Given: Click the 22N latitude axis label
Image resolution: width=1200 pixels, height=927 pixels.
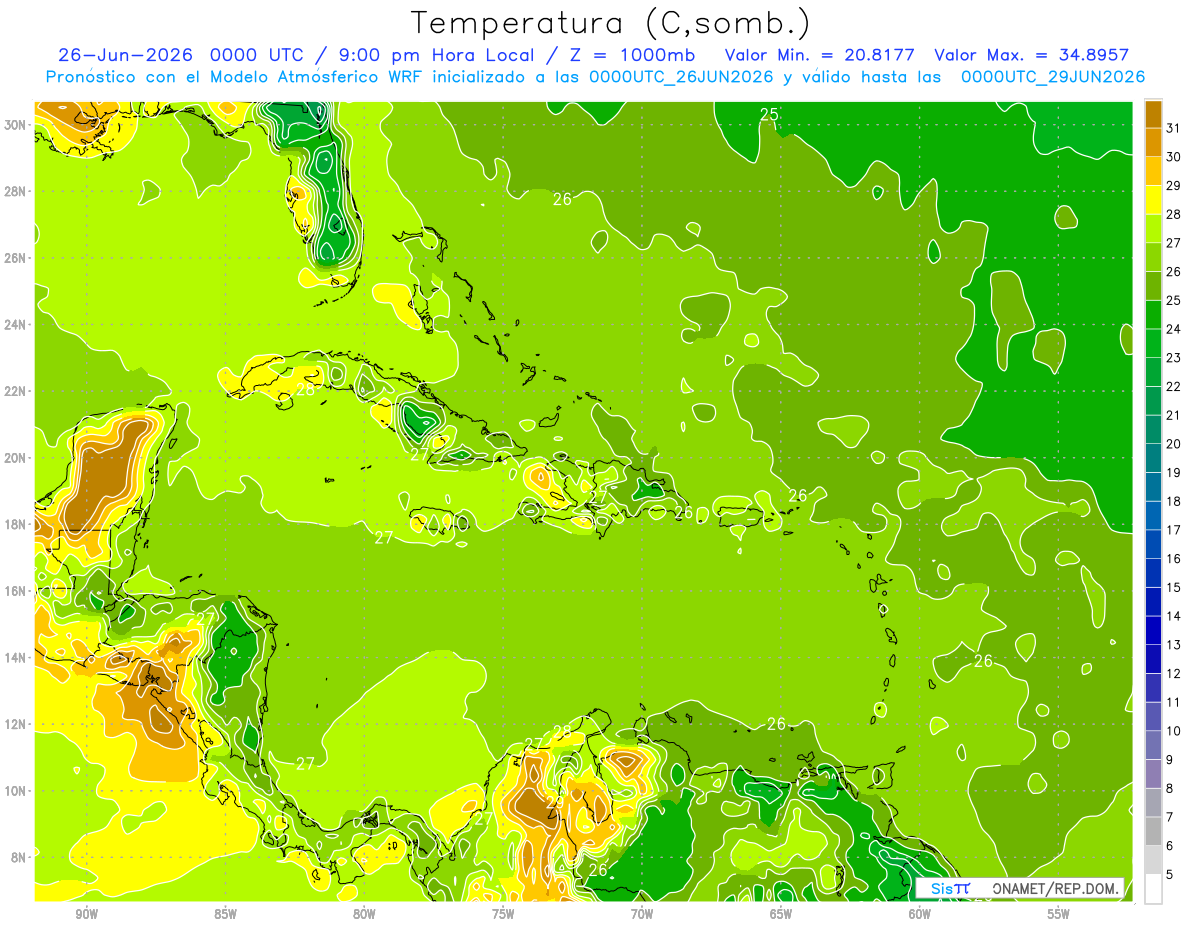Looking at the screenshot, I should tap(15, 391).
